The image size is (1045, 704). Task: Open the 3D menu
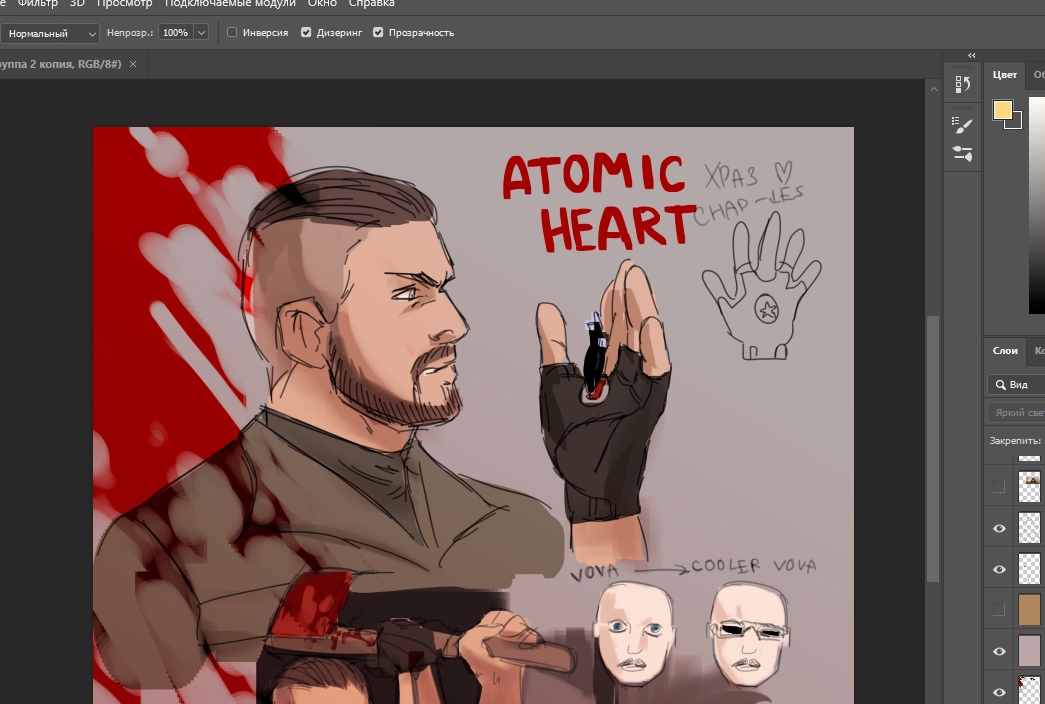[x=77, y=3]
